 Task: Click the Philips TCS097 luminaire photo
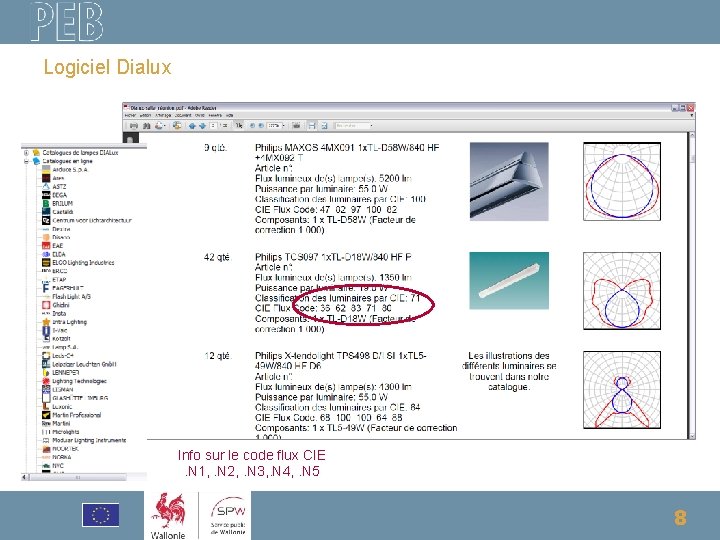tap(509, 281)
